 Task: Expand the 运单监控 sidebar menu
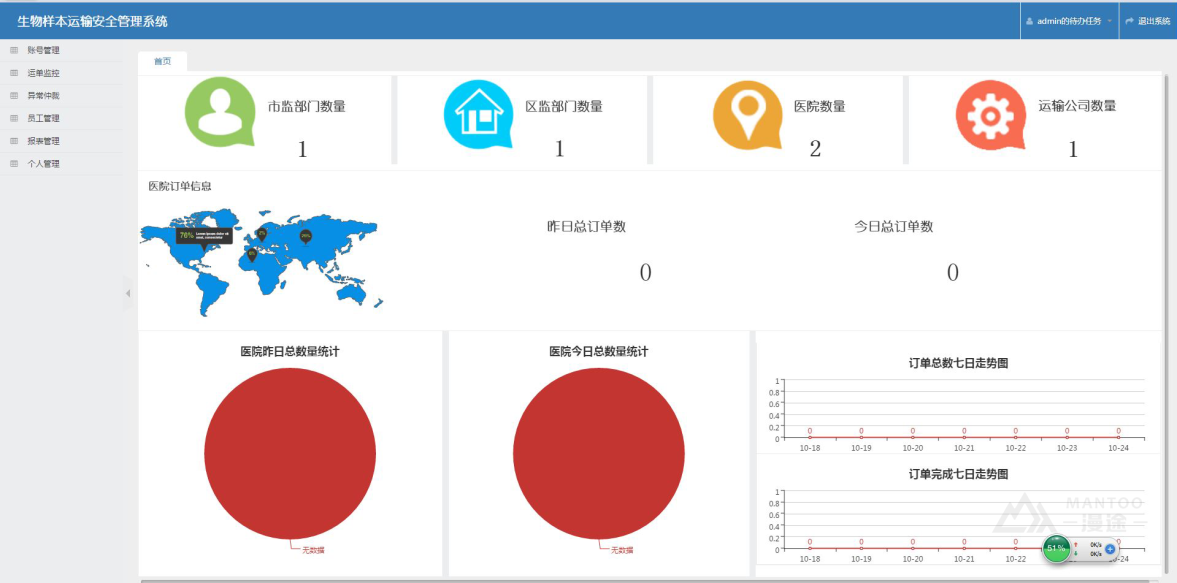pyautogui.click(x=43, y=73)
